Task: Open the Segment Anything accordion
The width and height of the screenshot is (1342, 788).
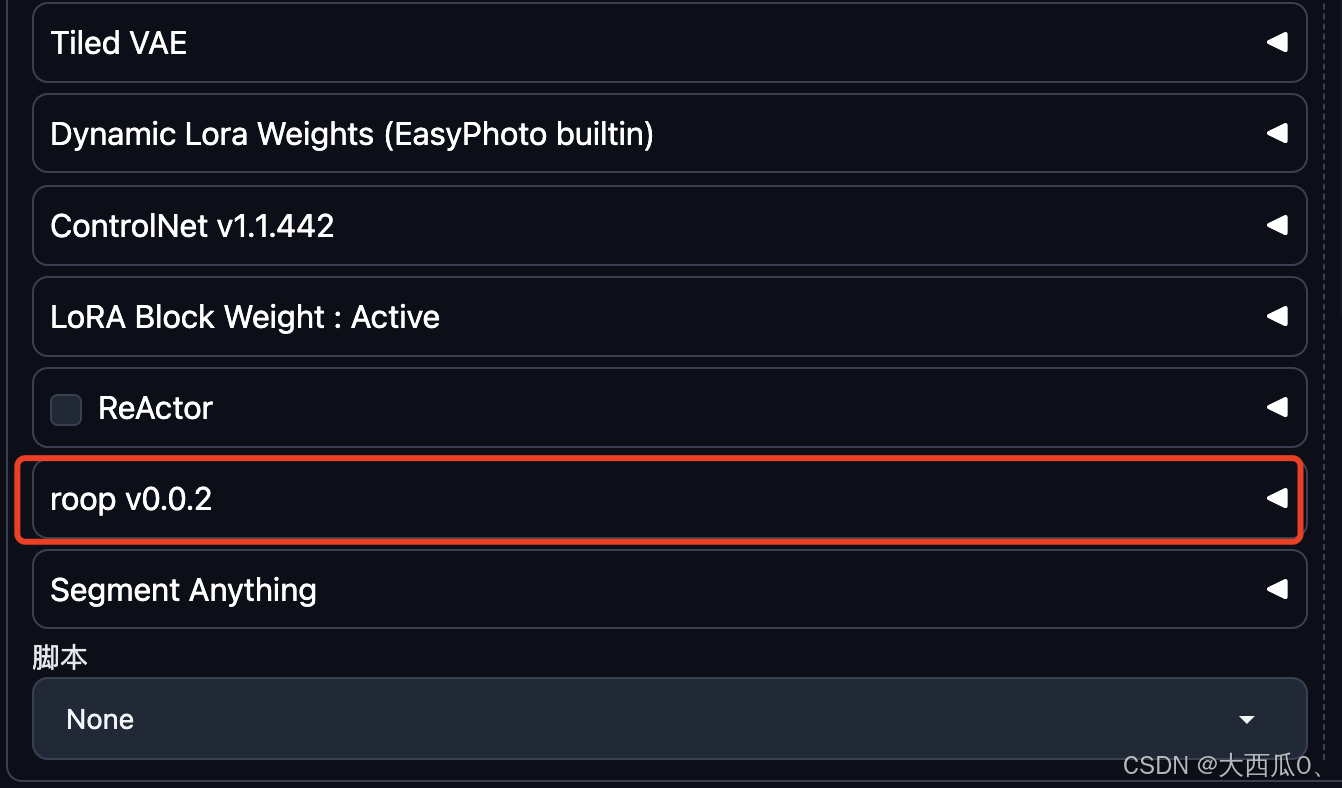Action: [x=183, y=590]
